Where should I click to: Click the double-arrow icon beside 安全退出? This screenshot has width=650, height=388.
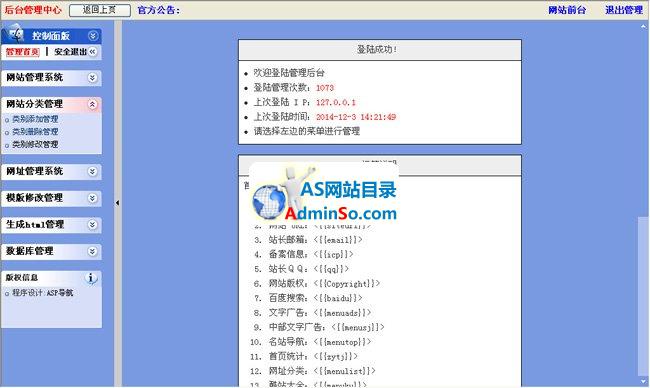coord(92,52)
